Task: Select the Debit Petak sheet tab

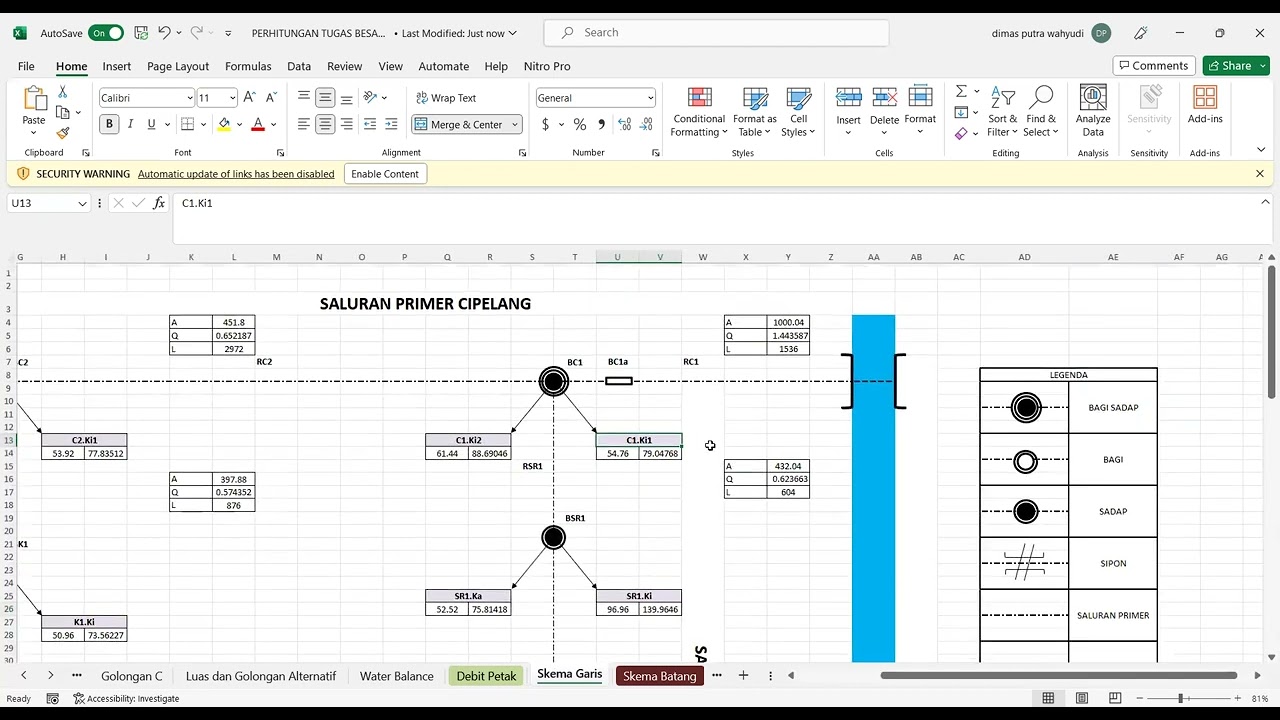Action: tap(486, 676)
